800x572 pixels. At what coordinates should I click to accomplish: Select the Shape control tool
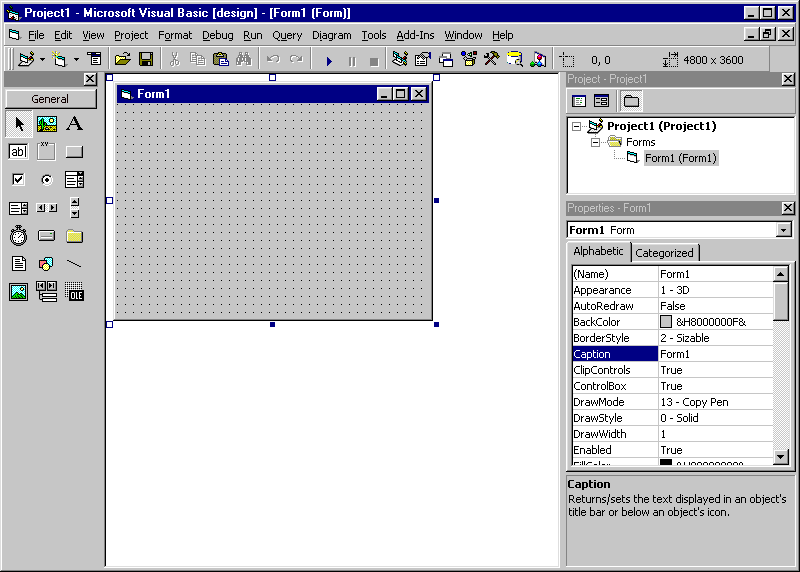point(46,264)
